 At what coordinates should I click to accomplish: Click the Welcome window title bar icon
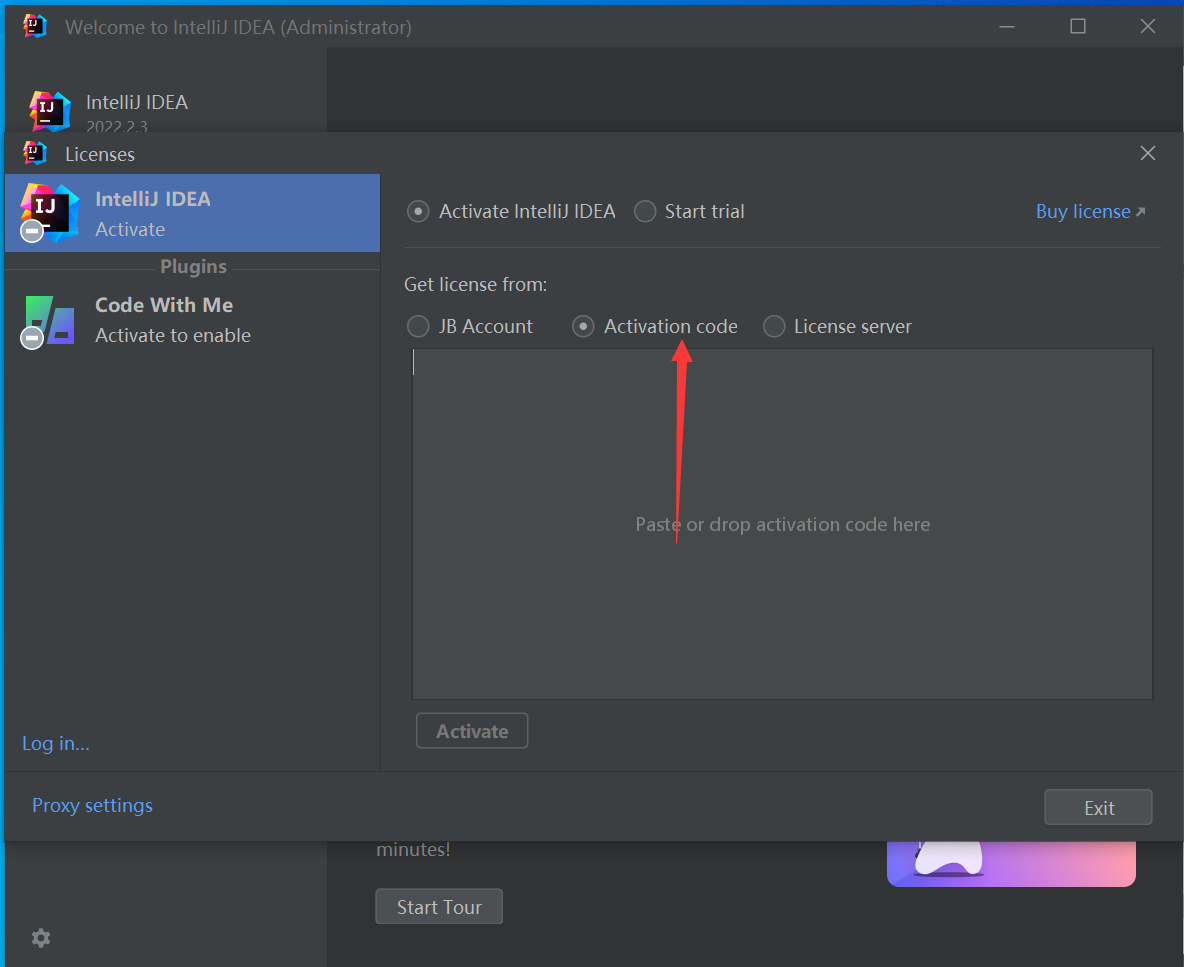(x=35, y=27)
